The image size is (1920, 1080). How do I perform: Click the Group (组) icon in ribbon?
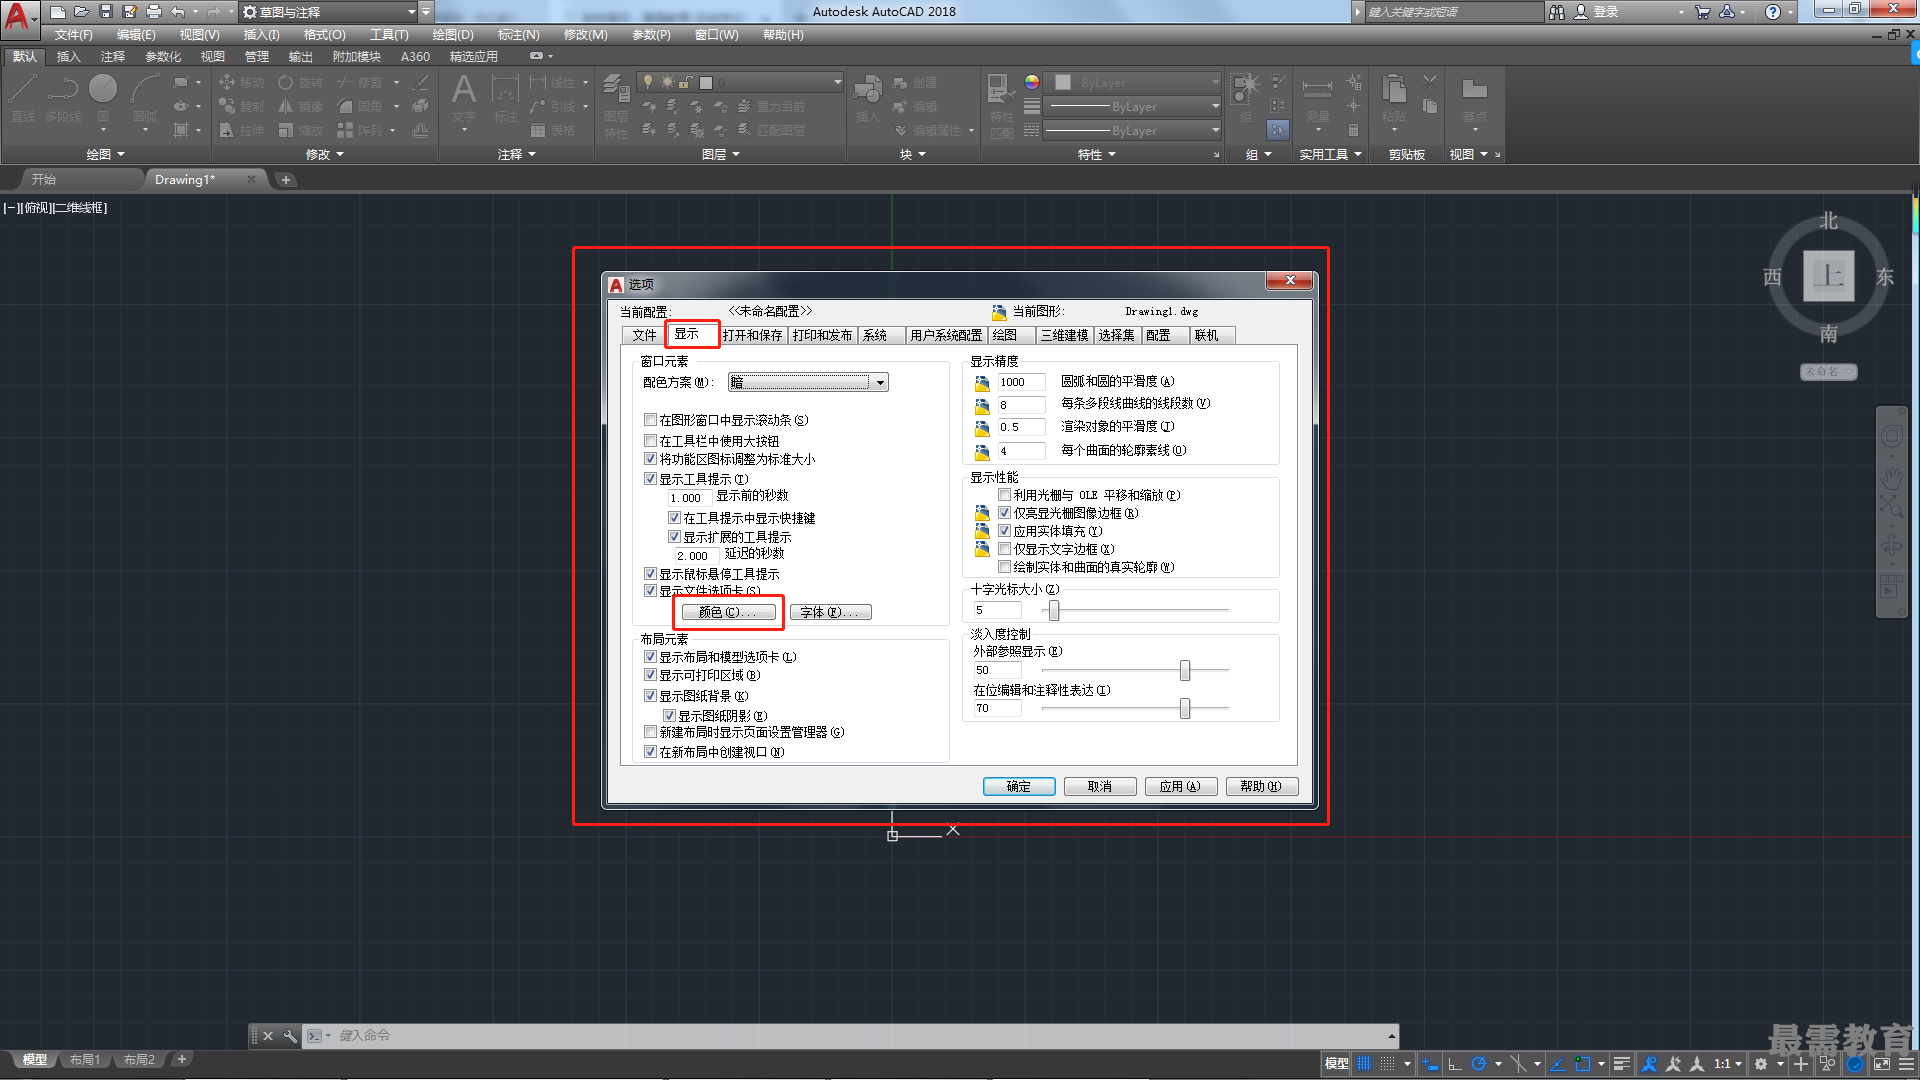point(1246,97)
